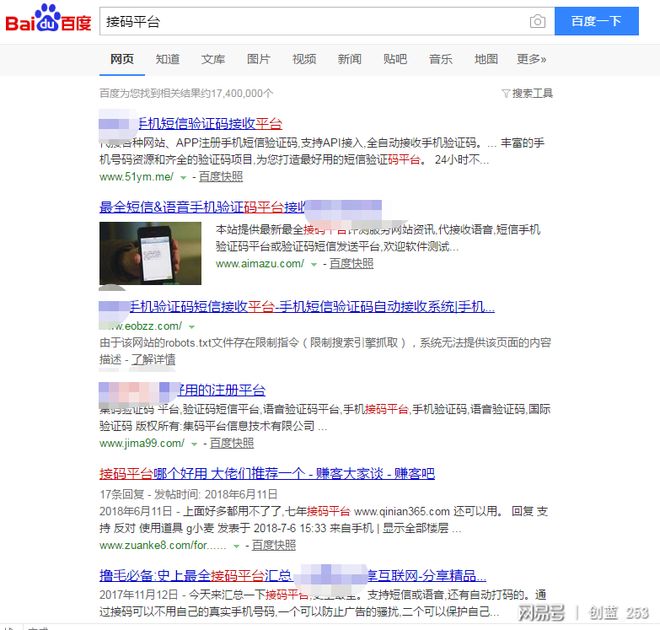
Task: Open the 音乐 tab
Action: 440,59
